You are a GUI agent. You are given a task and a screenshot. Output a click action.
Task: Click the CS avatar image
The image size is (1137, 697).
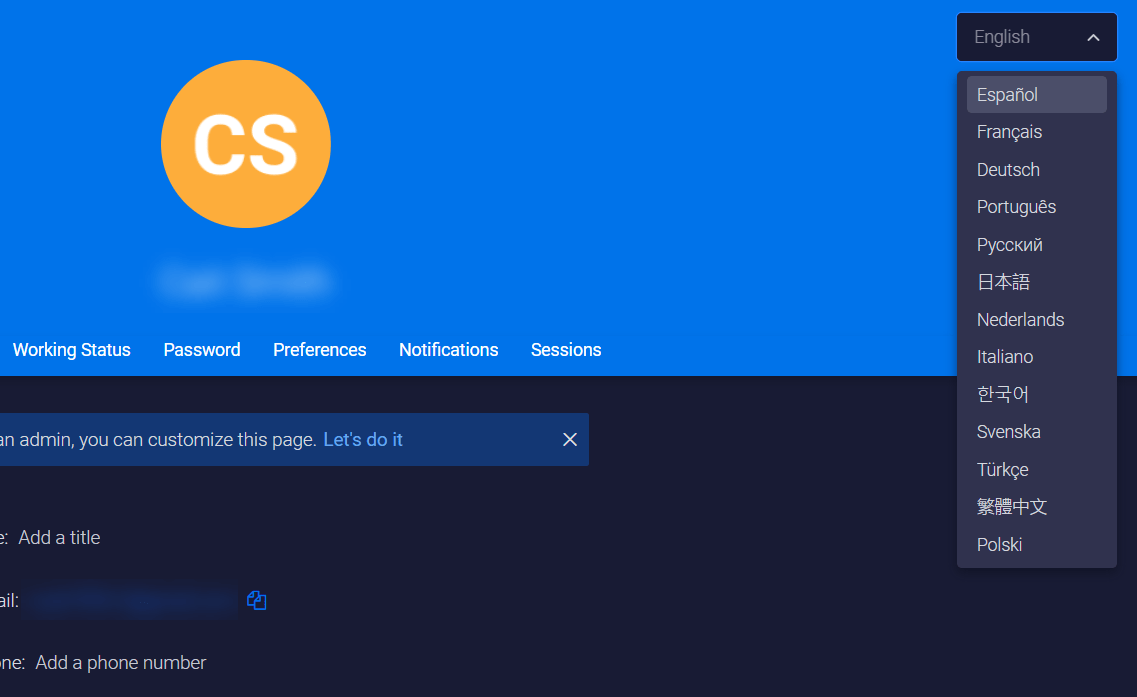246,144
